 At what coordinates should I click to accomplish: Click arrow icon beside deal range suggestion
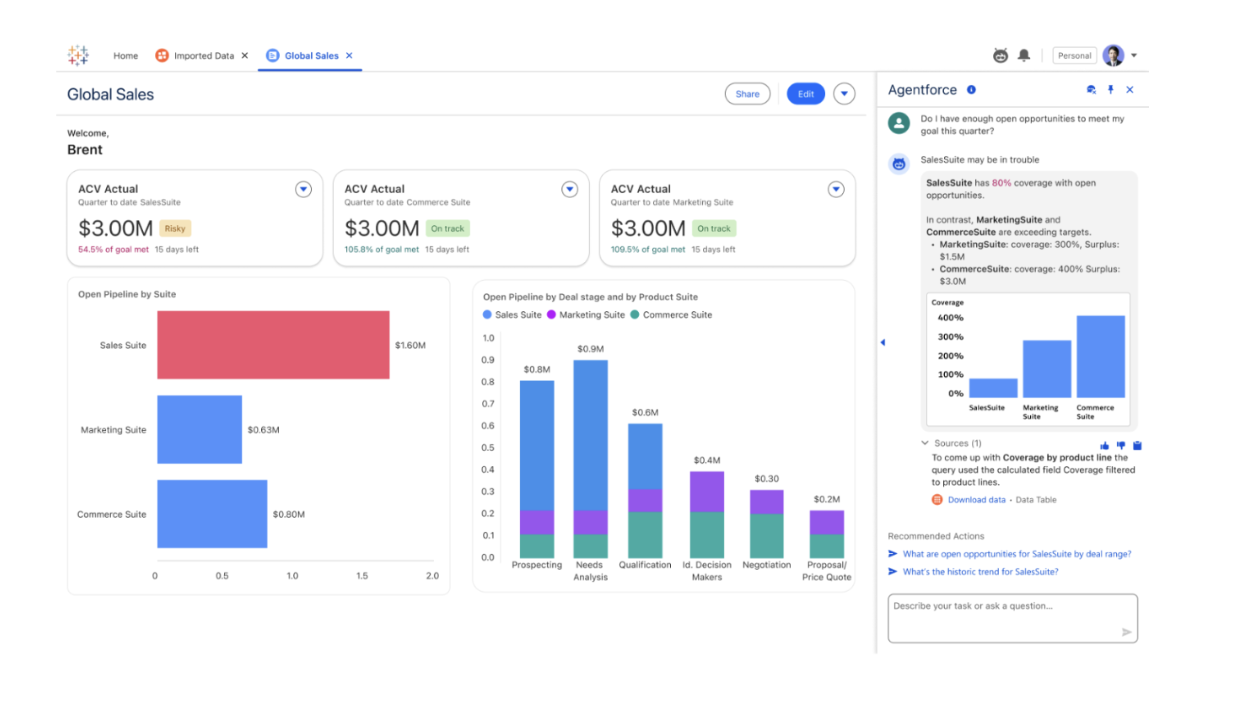(x=893, y=554)
